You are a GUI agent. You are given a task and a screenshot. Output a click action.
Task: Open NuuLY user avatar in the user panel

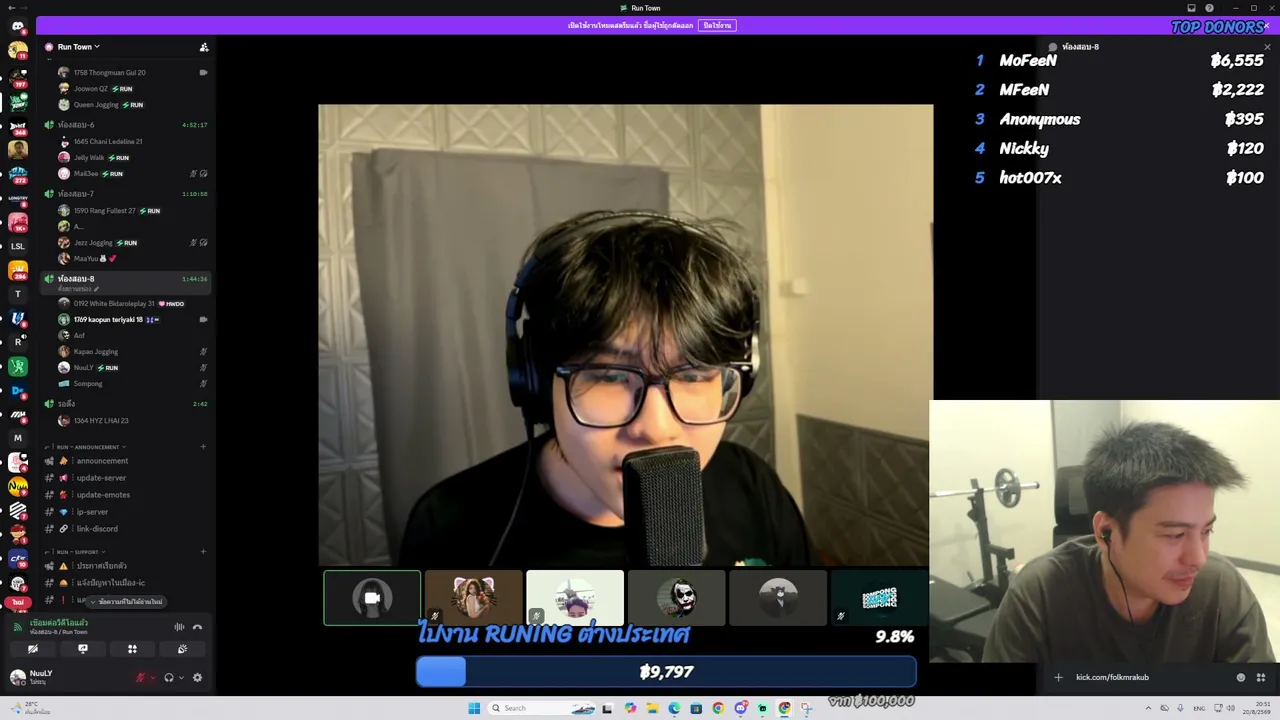click(x=17, y=677)
